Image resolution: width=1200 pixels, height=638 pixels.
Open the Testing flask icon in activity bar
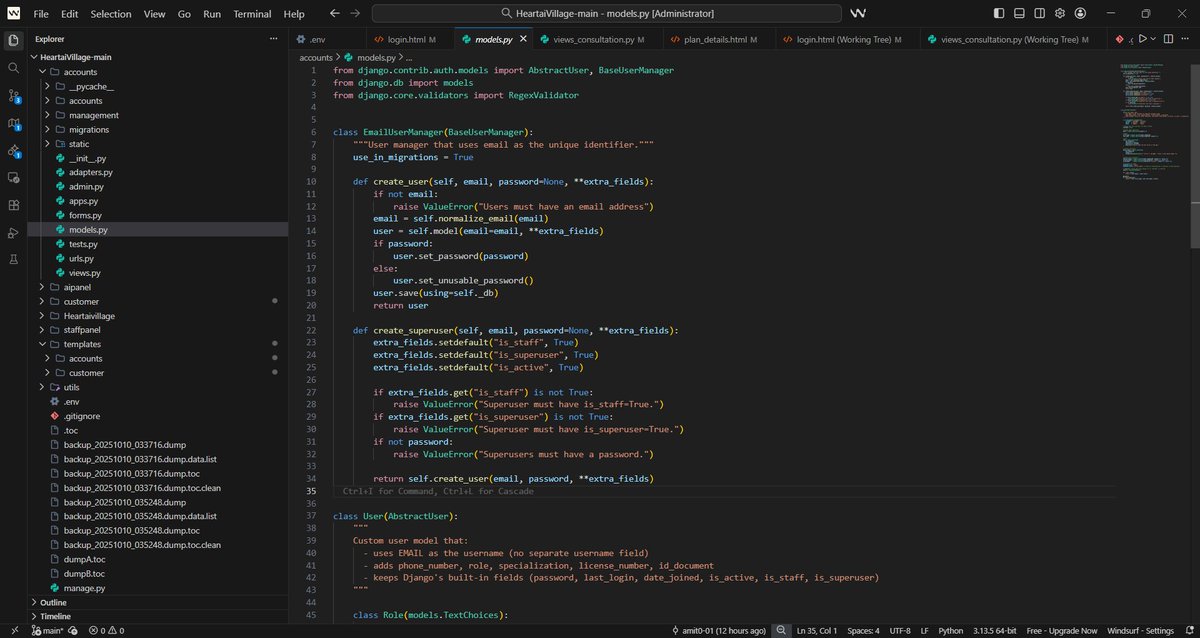pyautogui.click(x=13, y=260)
